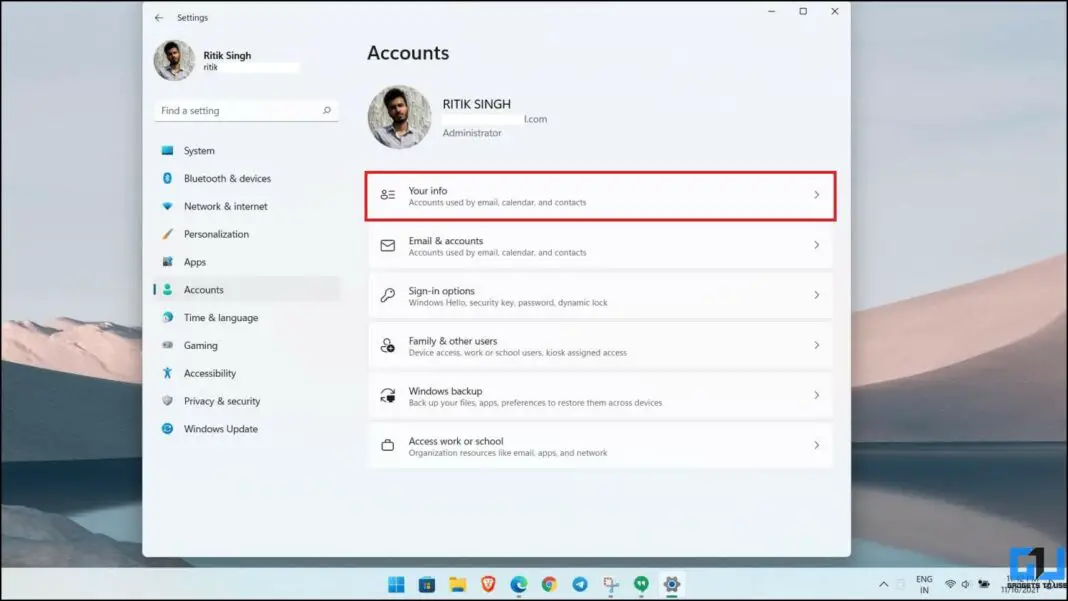Open File Explorer from the taskbar

pyautogui.click(x=456, y=585)
